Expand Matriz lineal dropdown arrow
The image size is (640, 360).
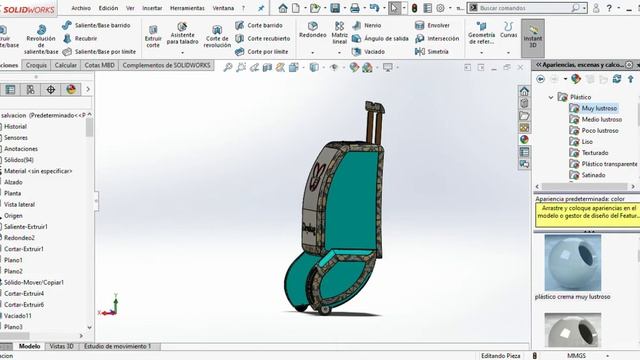click(339, 53)
